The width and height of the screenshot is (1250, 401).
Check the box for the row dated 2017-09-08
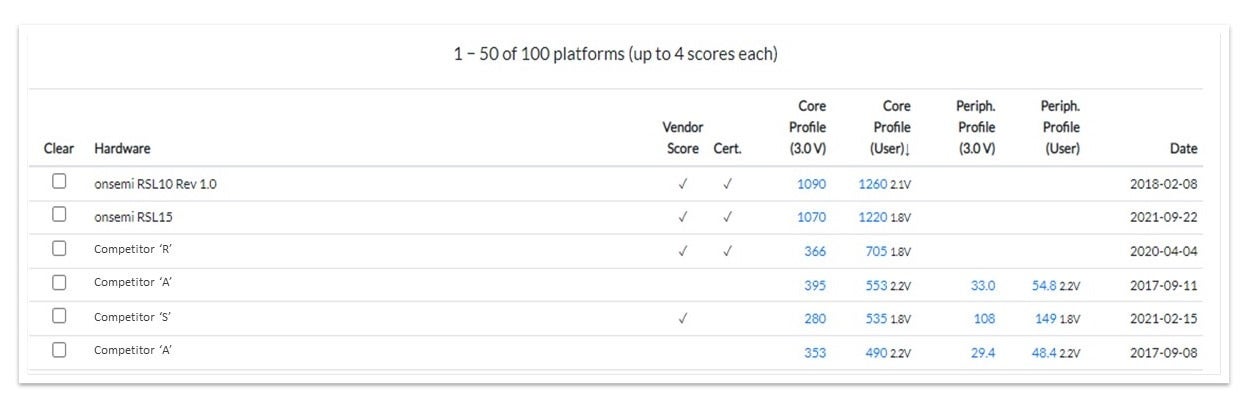[59, 350]
